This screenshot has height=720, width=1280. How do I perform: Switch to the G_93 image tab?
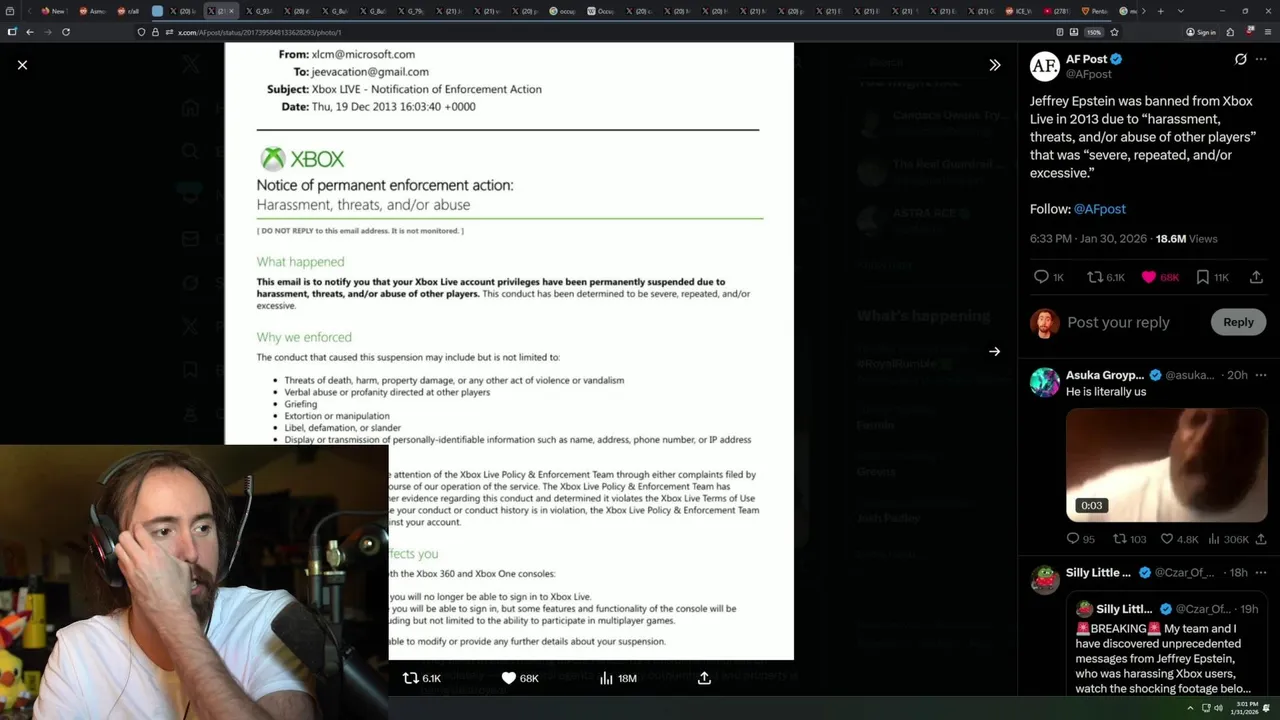258,11
